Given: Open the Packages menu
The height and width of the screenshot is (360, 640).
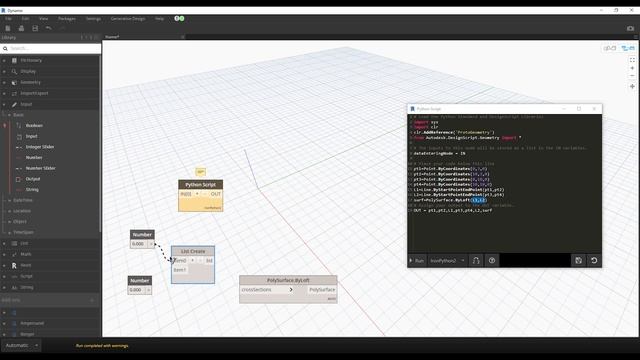Looking at the screenshot, I should pos(67,18).
